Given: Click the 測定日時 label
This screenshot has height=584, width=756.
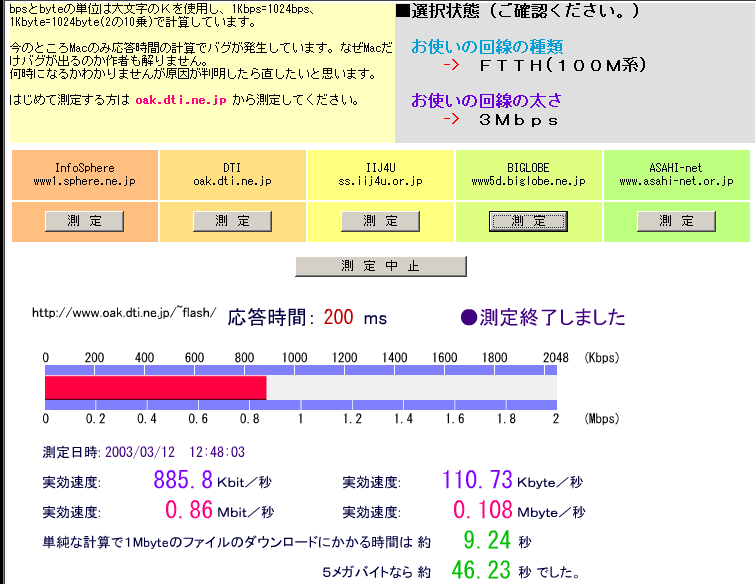Looking at the screenshot, I should click(x=71, y=452).
